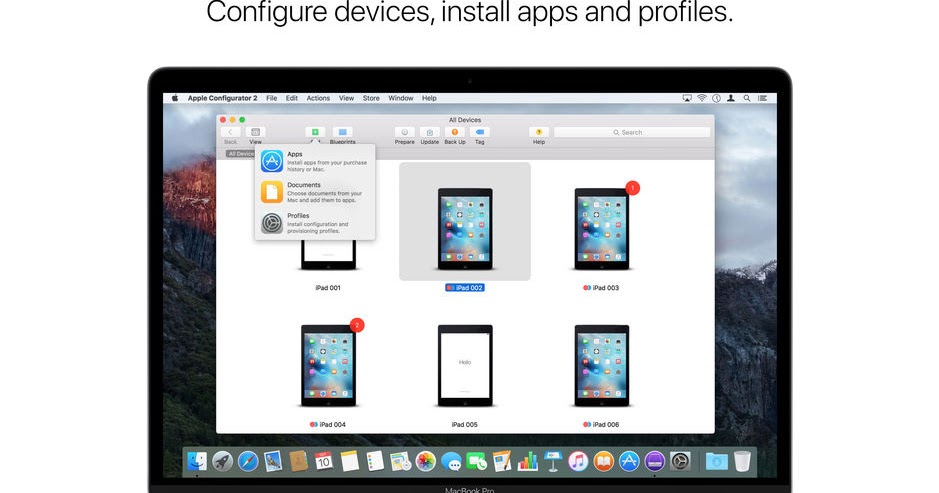Open Notes from the Dock
The image size is (939, 493).
pos(349,461)
